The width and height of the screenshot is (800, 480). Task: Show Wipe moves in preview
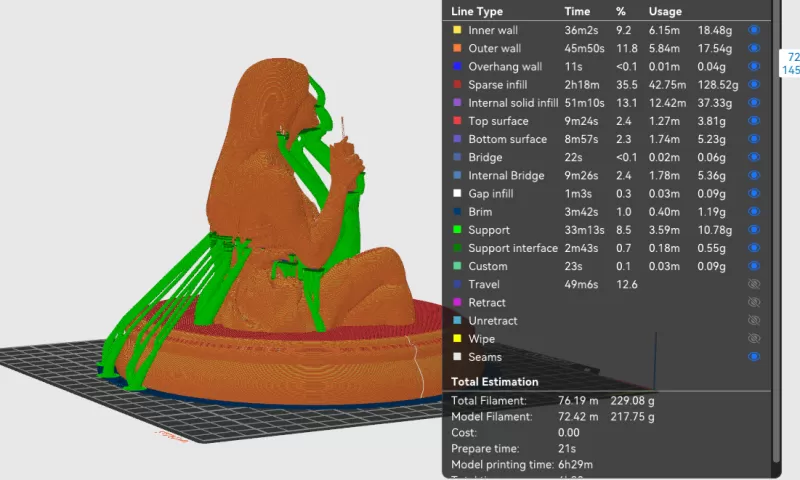pos(754,339)
